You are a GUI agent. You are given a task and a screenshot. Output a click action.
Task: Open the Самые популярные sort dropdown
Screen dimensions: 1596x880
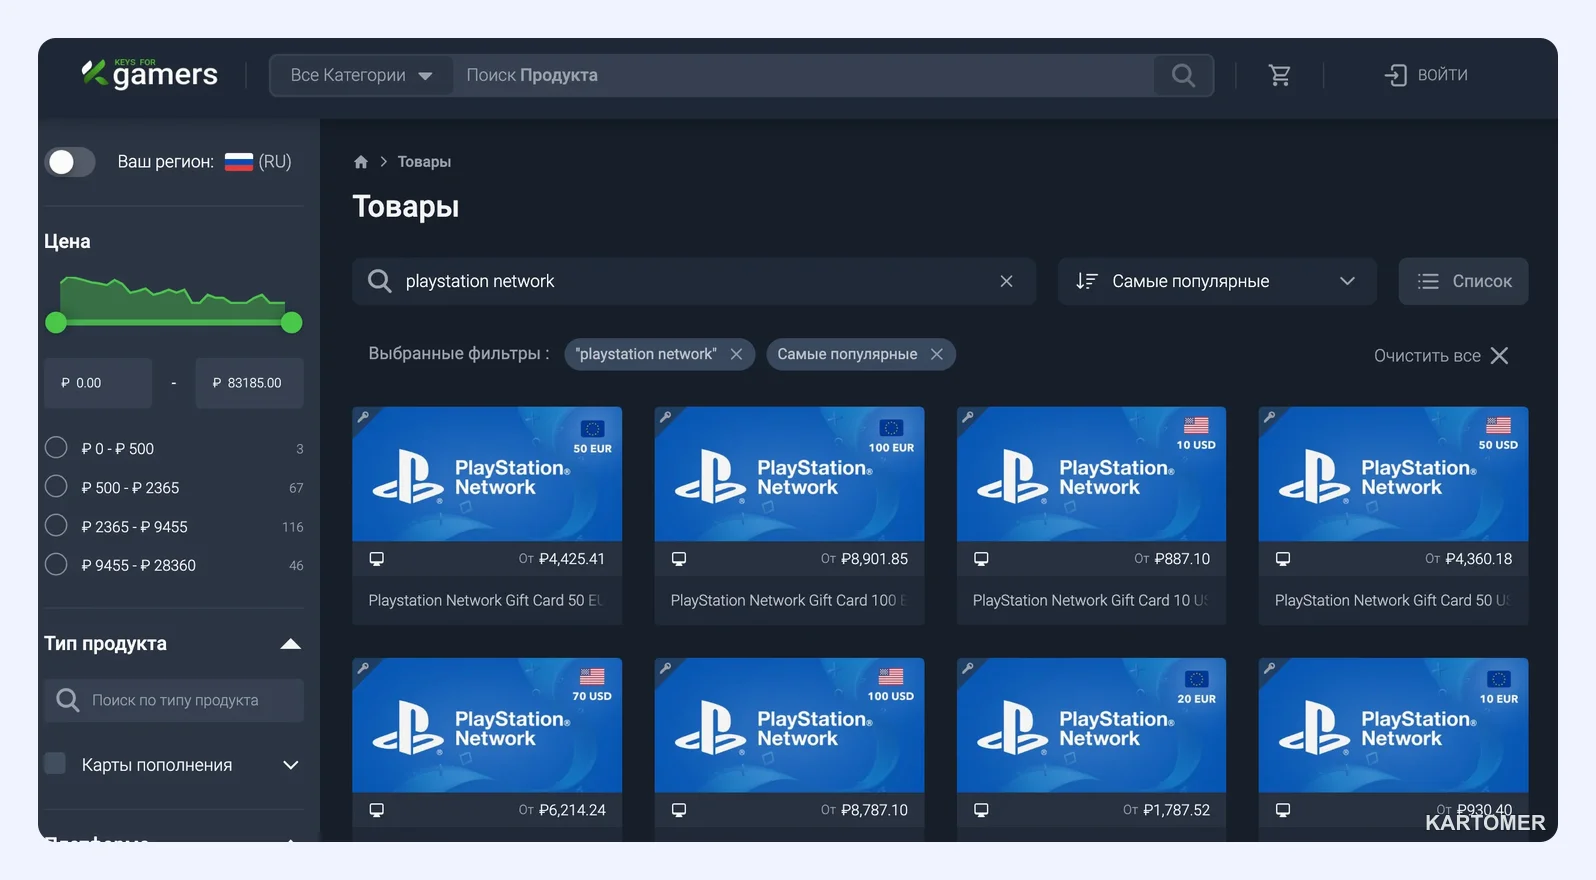pos(1217,281)
